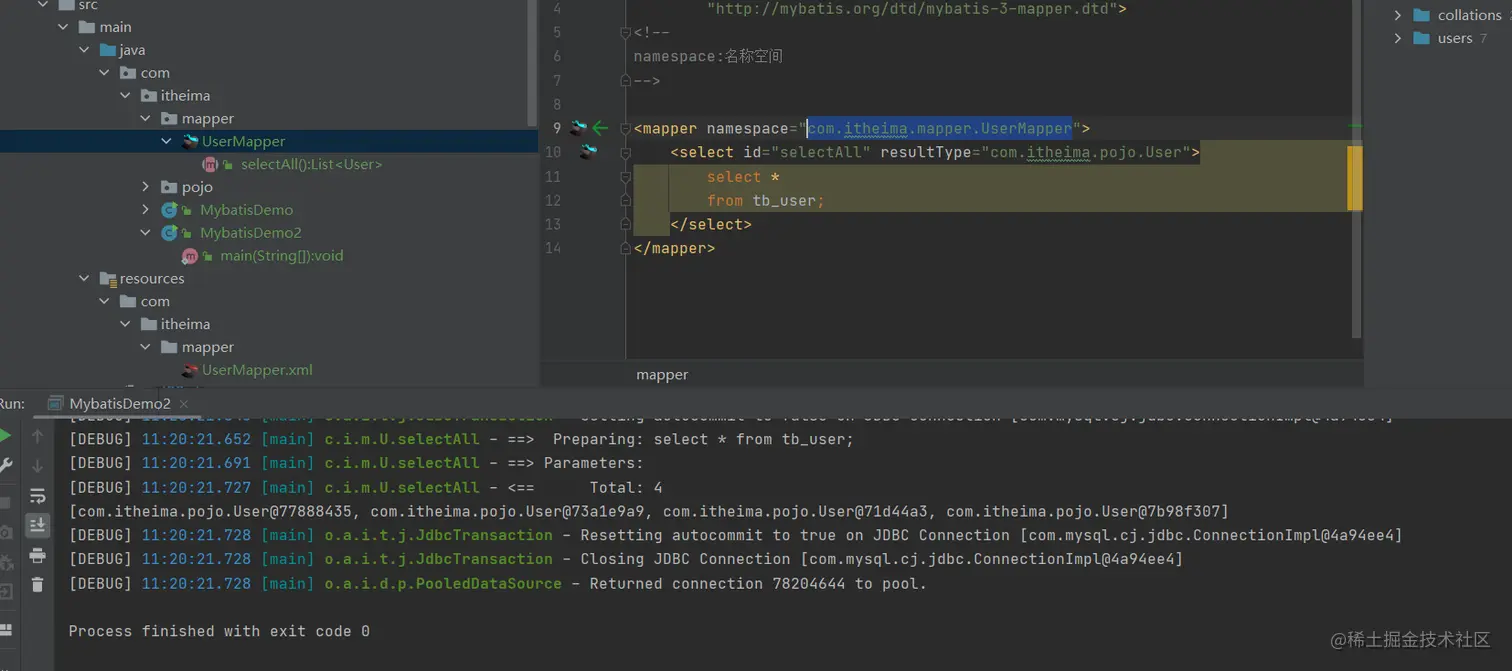The height and width of the screenshot is (671, 1512).
Task: Collapse the src folder chevron
Action: point(43,5)
